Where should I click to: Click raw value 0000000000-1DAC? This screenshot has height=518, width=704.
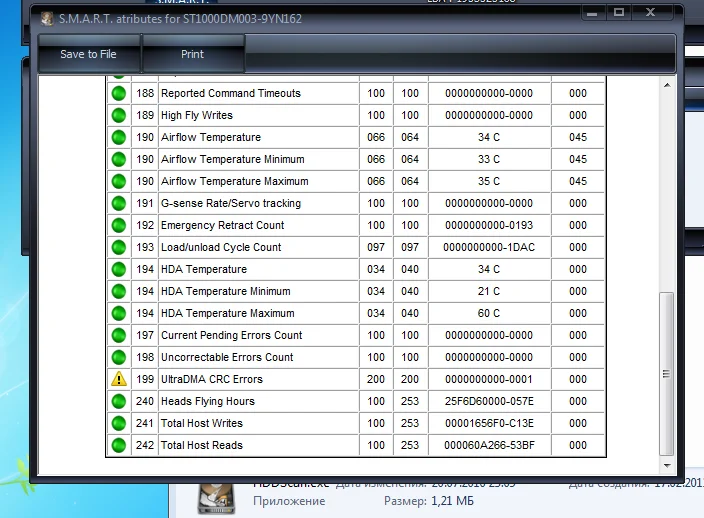[488, 247]
